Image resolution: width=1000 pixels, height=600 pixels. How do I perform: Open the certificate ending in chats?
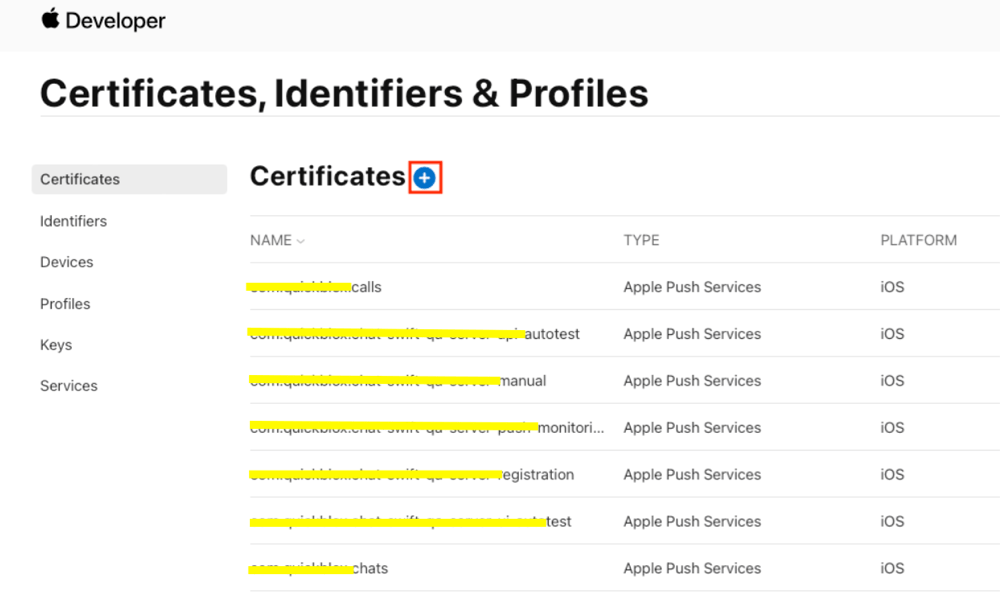(318, 568)
